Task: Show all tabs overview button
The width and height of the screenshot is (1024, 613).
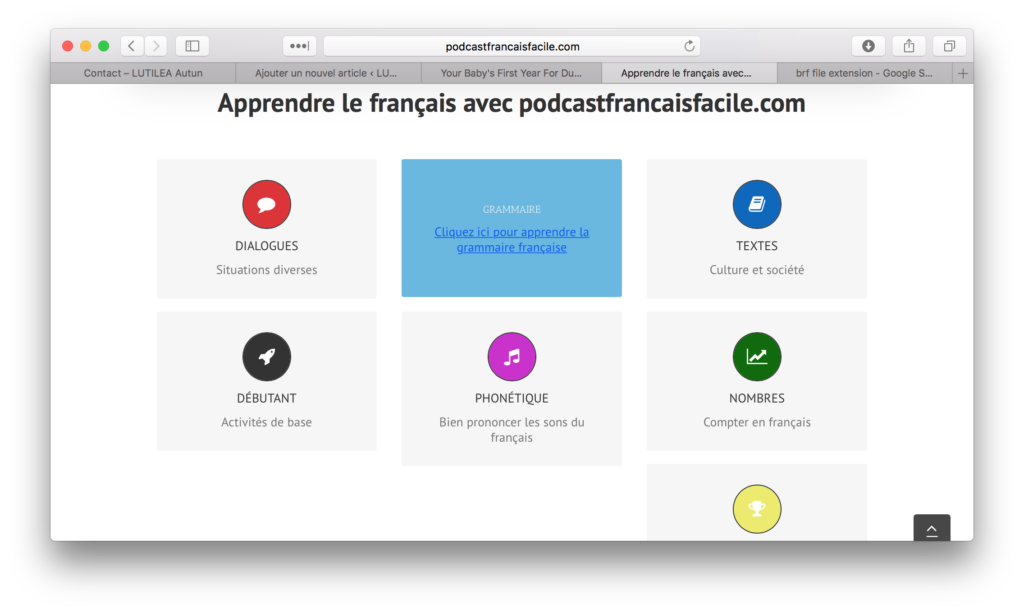Action: (x=949, y=46)
